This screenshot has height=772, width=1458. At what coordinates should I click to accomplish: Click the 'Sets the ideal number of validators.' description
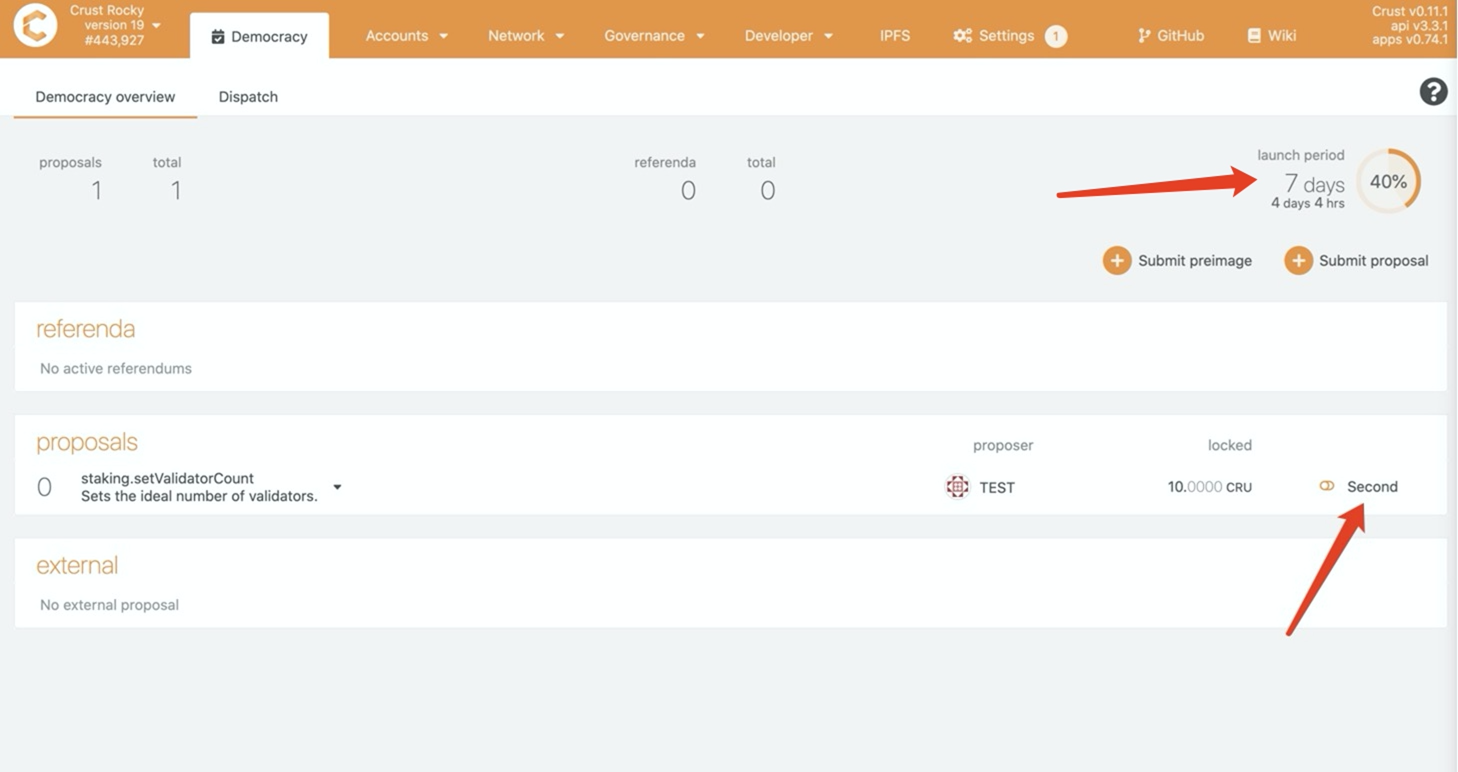click(199, 496)
